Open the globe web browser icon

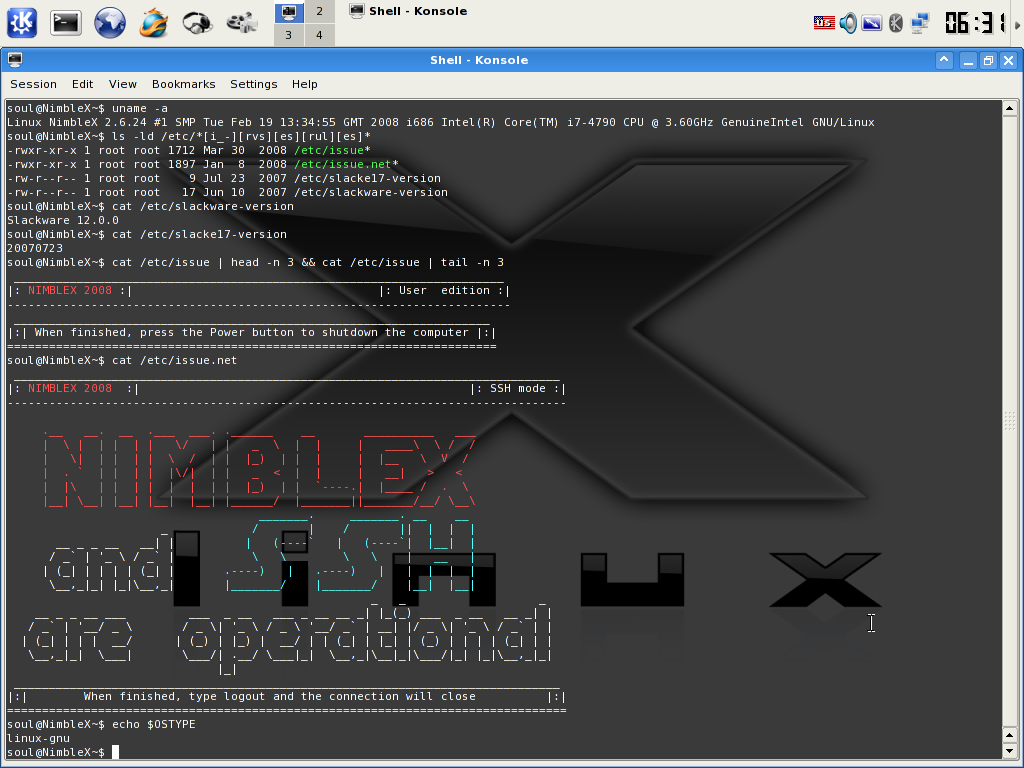point(110,23)
